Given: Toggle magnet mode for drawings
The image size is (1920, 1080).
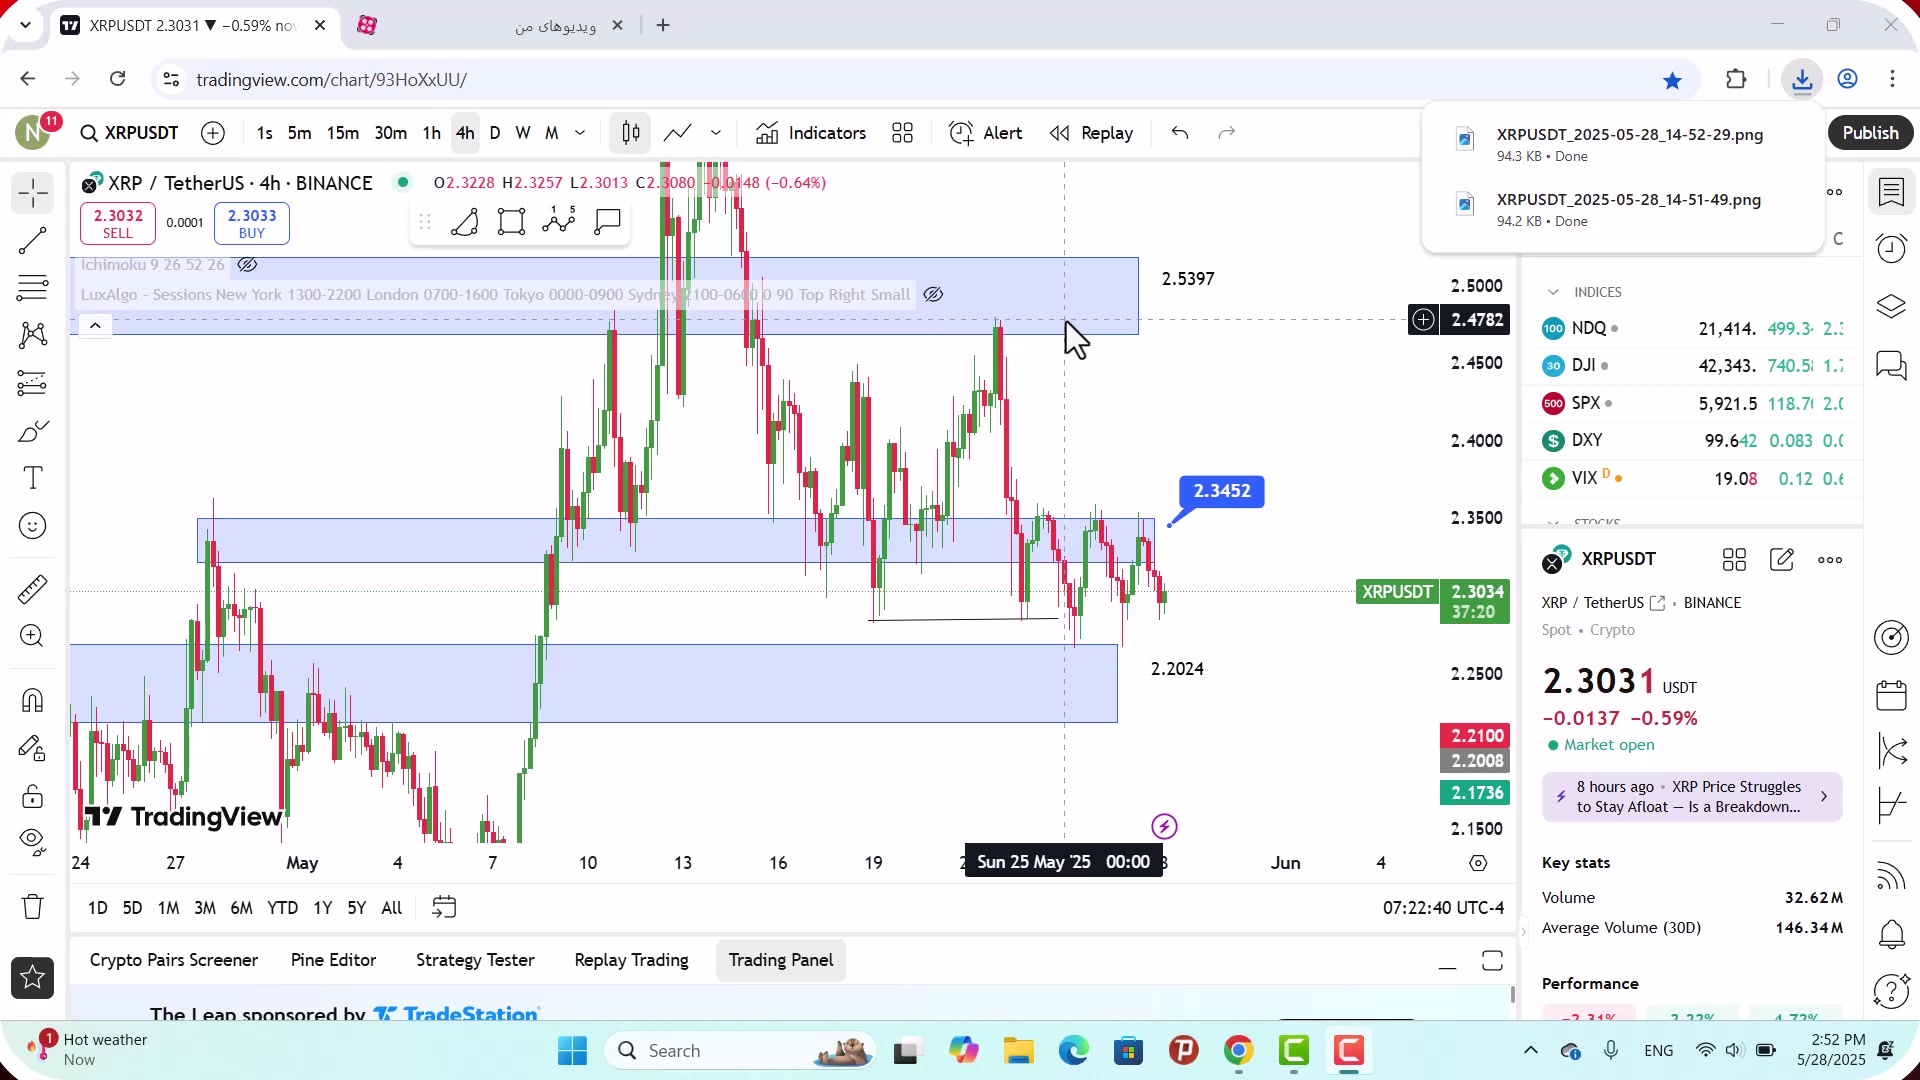Looking at the screenshot, I should (33, 700).
